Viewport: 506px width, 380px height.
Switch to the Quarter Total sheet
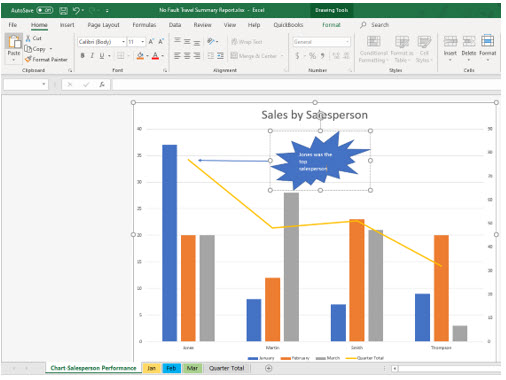226,368
